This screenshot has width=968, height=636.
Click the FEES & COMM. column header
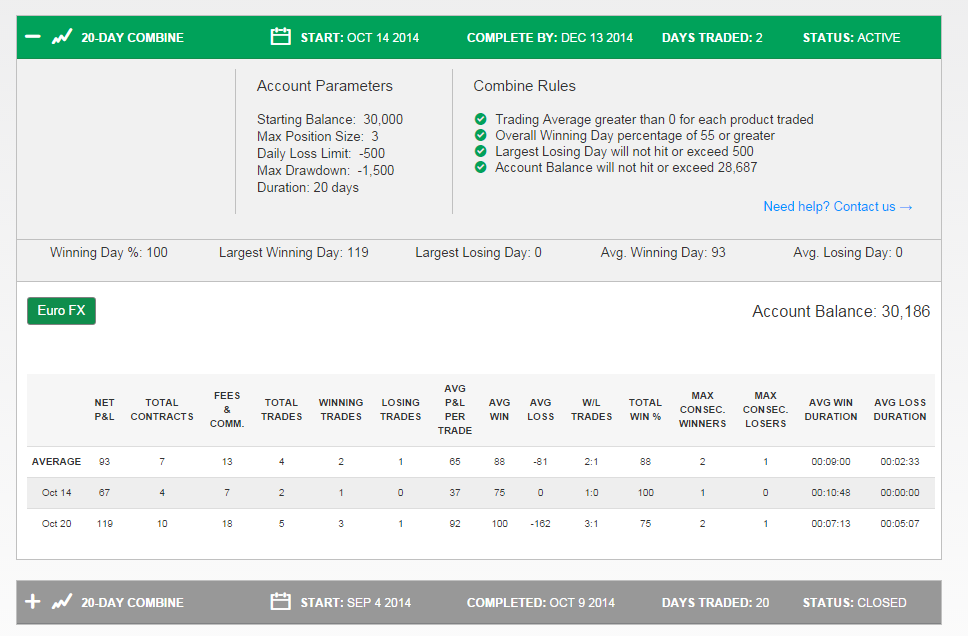tap(227, 409)
